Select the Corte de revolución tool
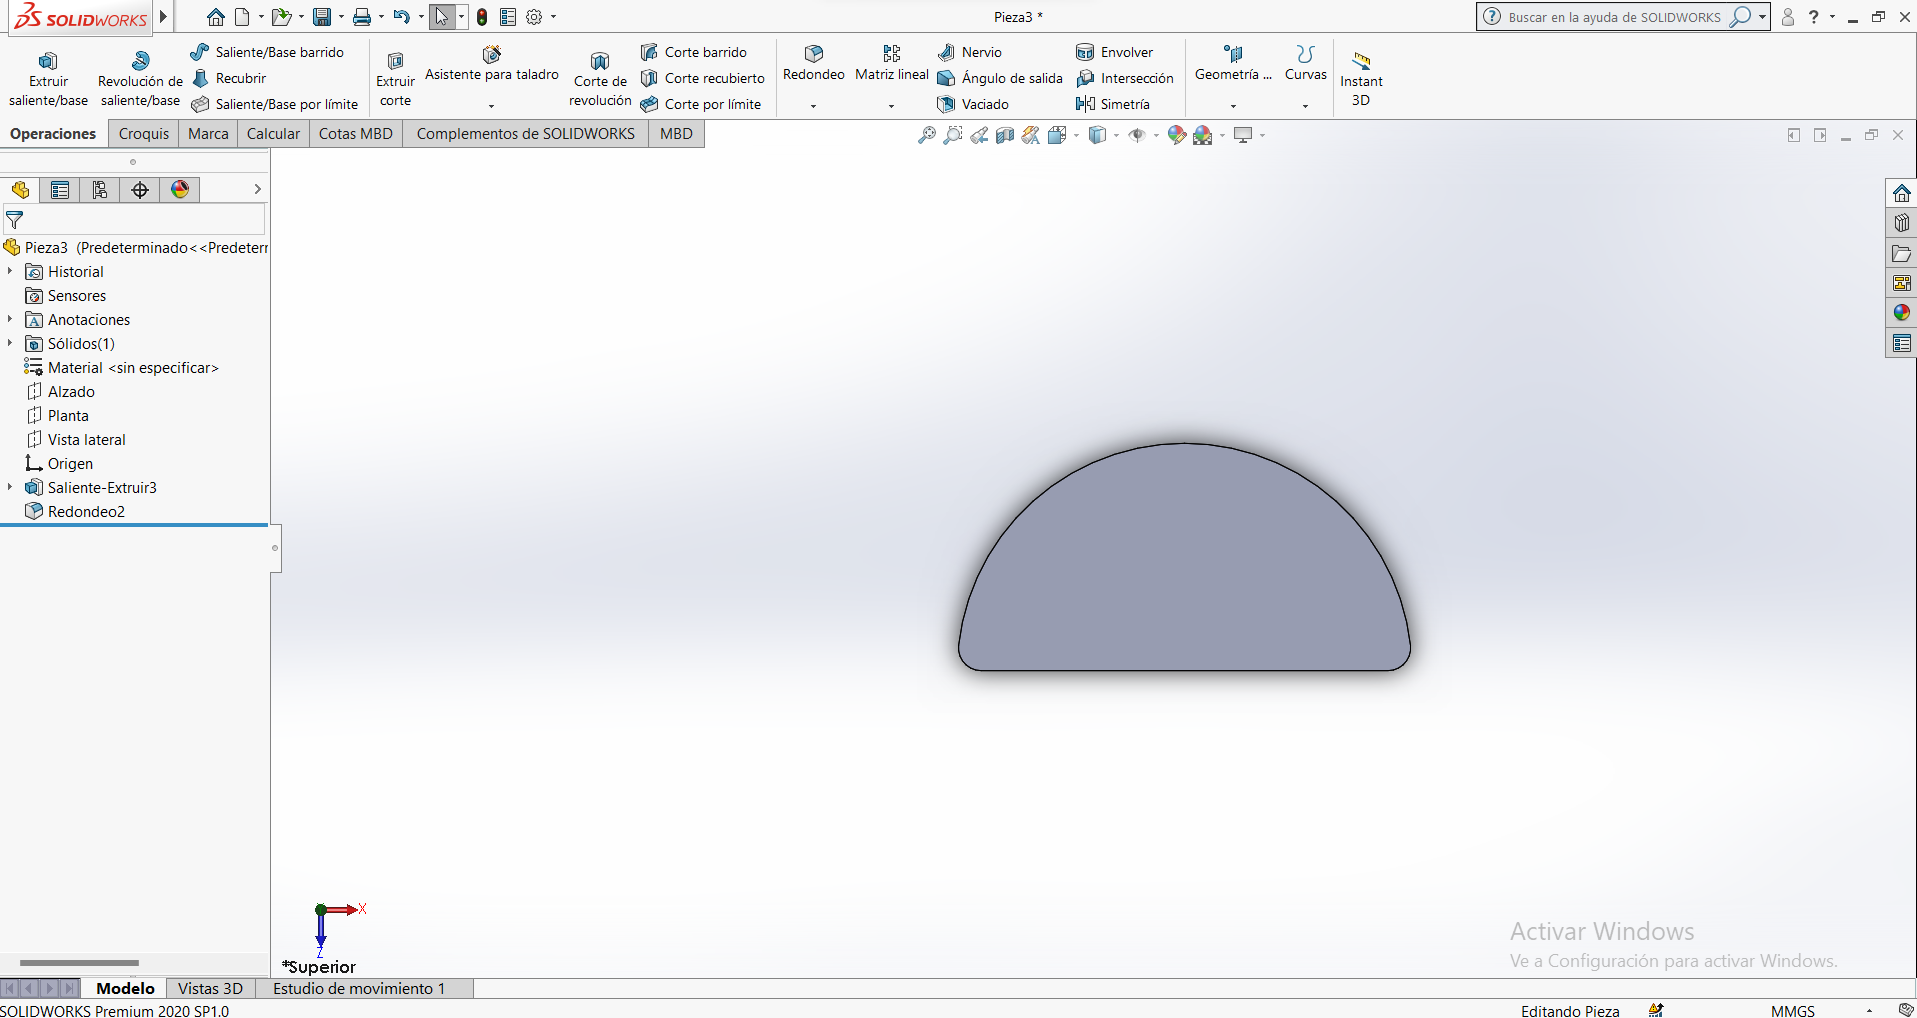The image size is (1917, 1018). (x=600, y=78)
